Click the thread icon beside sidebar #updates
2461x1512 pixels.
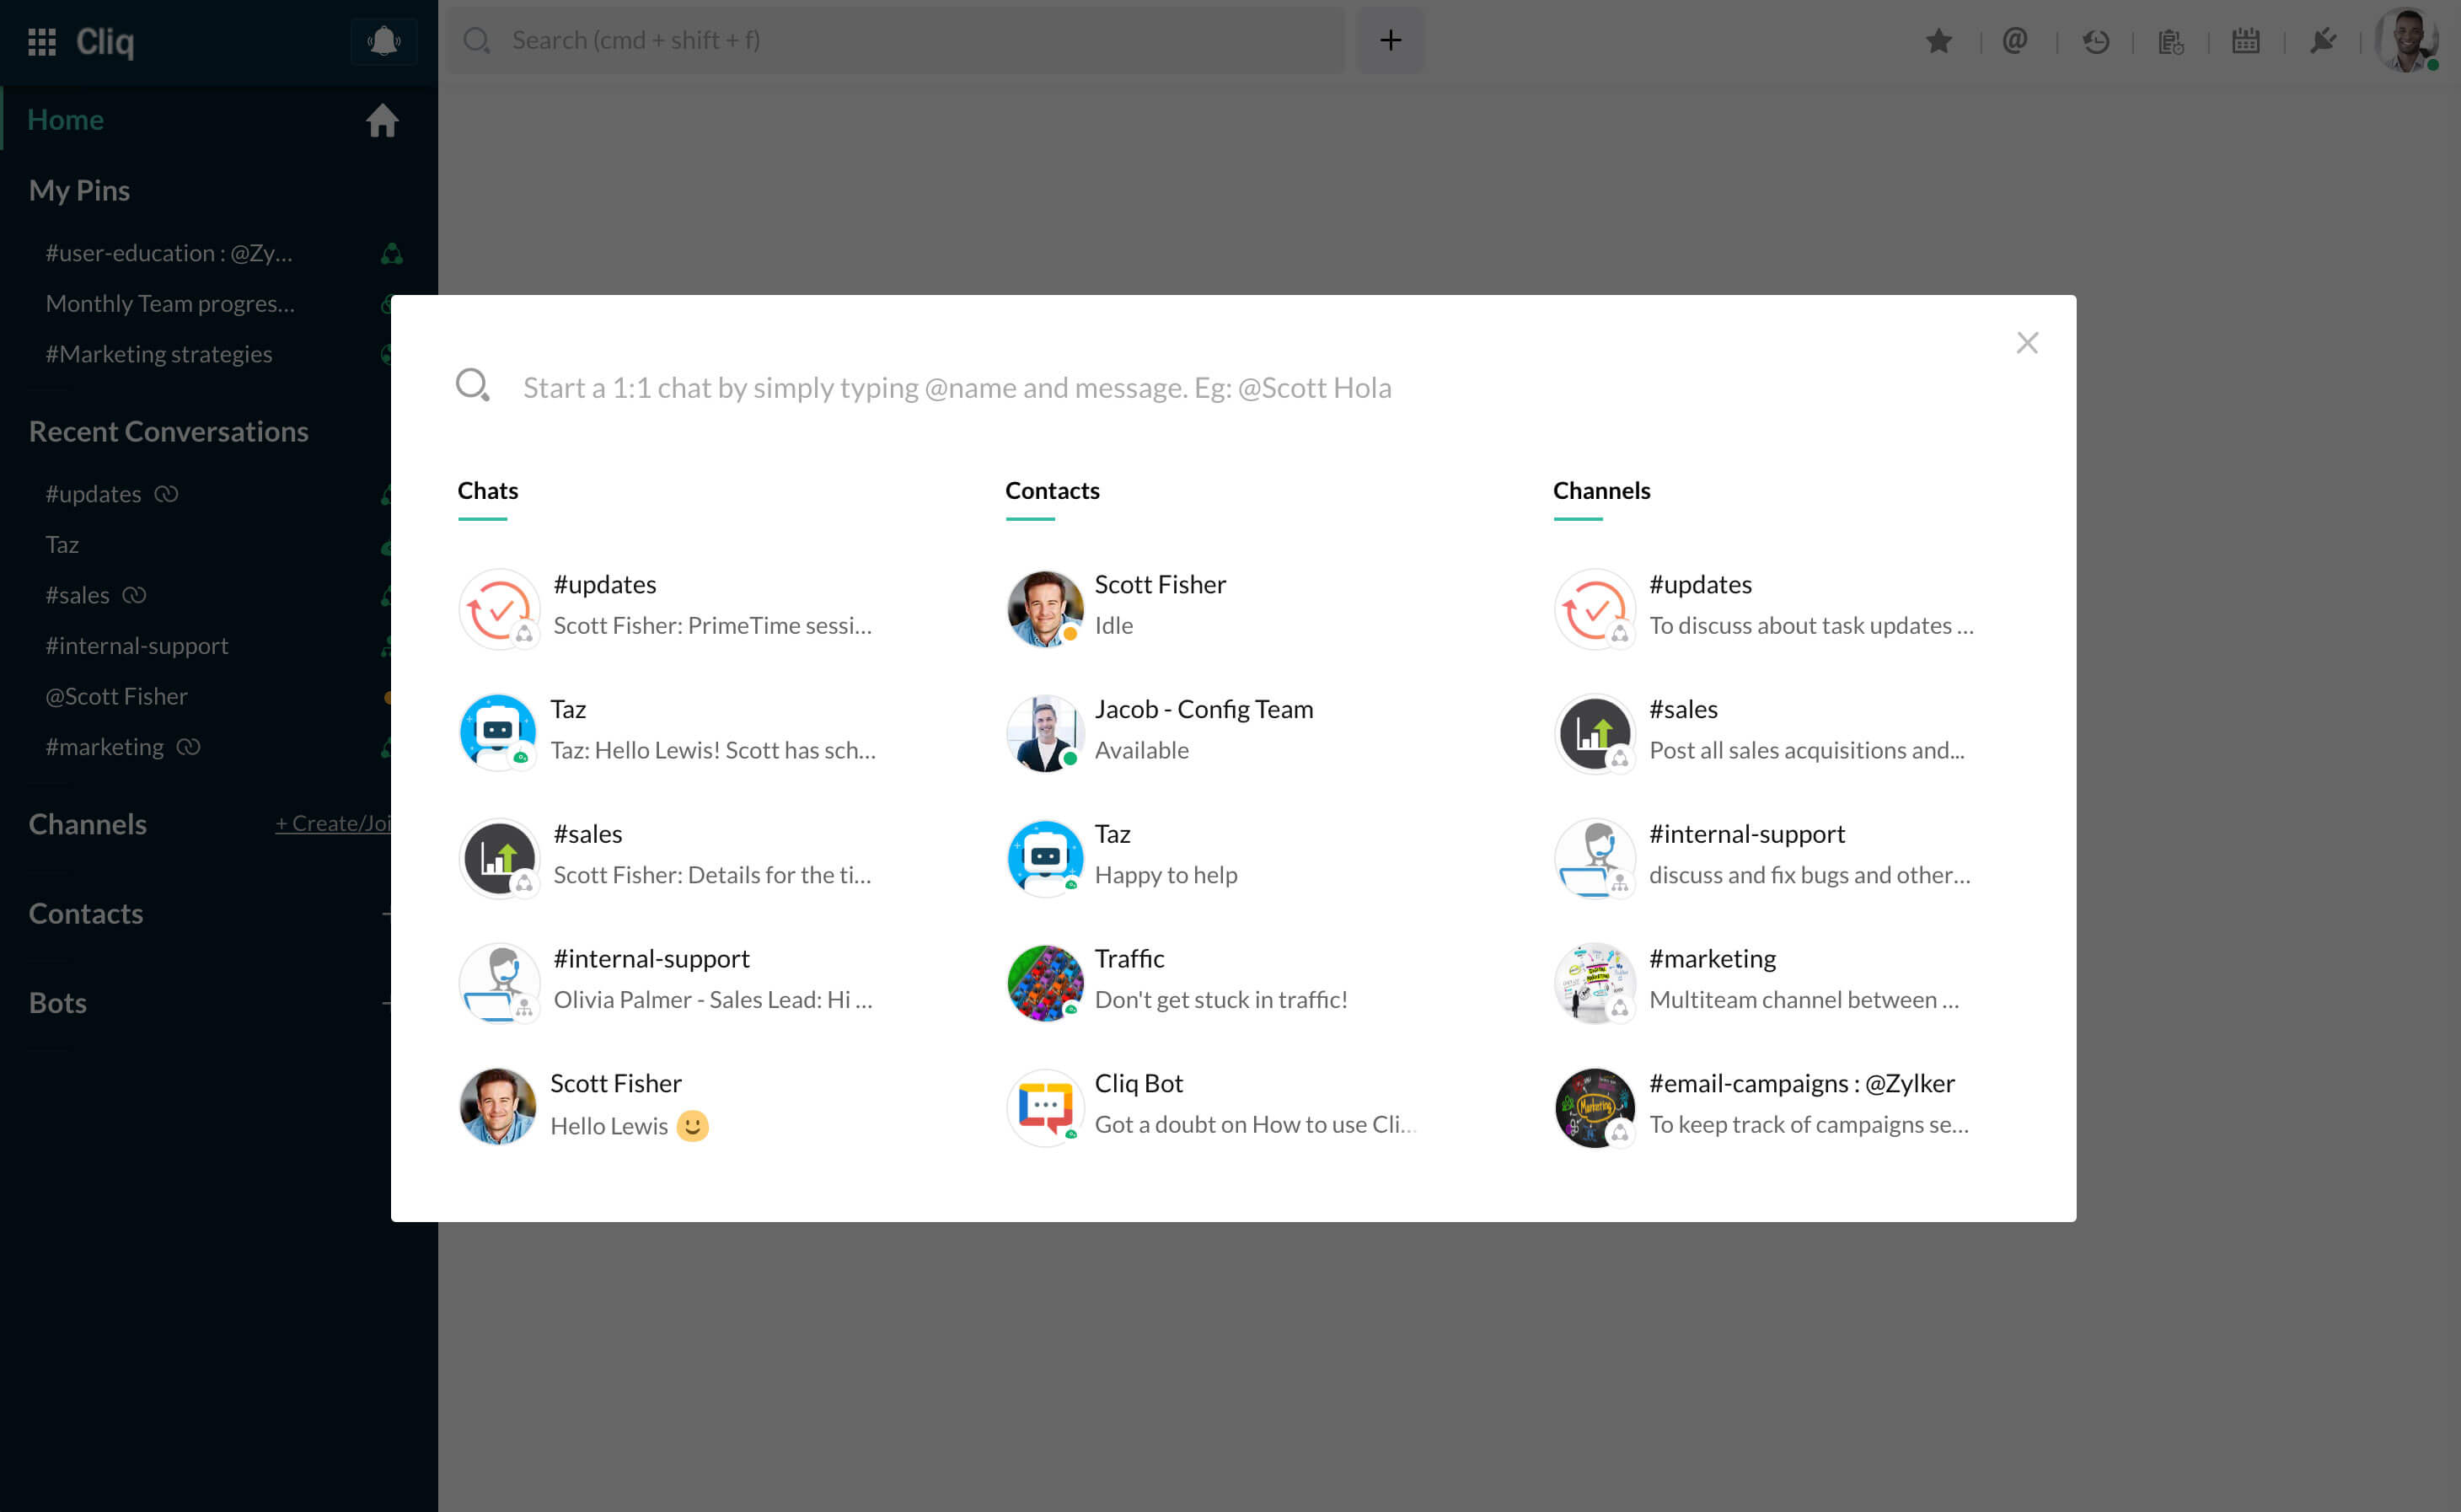166,493
